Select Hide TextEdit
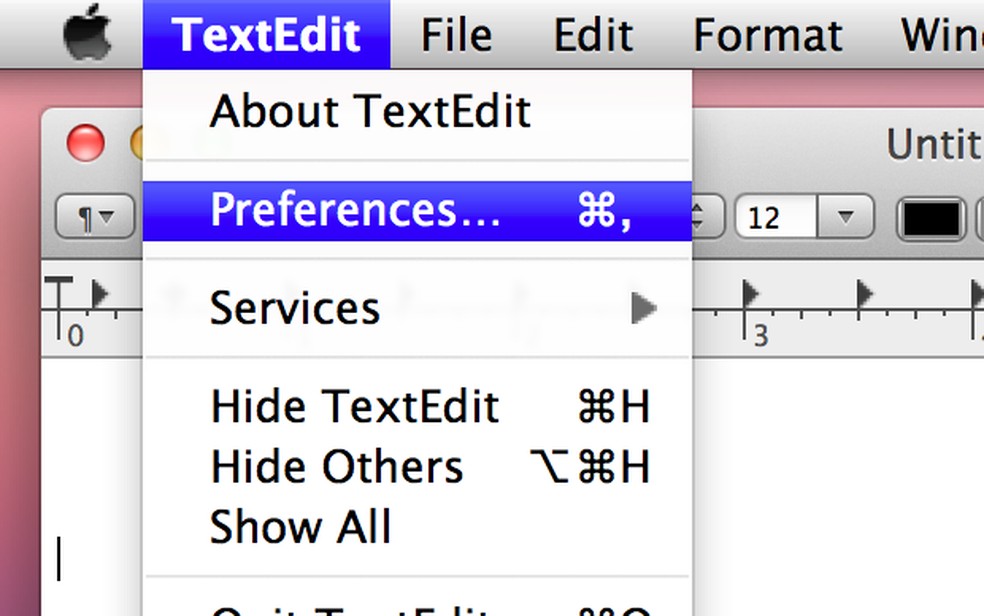 point(354,407)
